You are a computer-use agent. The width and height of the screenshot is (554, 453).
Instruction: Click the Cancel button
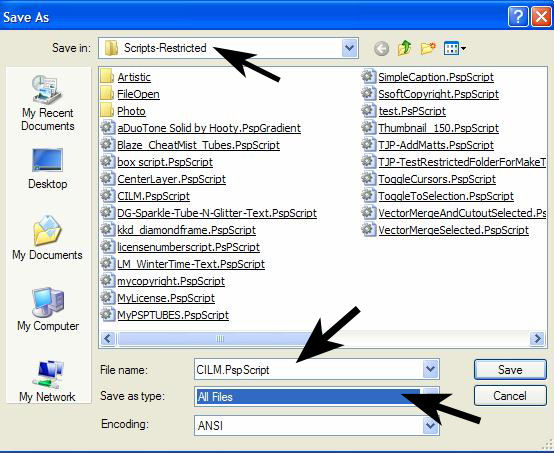510,395
